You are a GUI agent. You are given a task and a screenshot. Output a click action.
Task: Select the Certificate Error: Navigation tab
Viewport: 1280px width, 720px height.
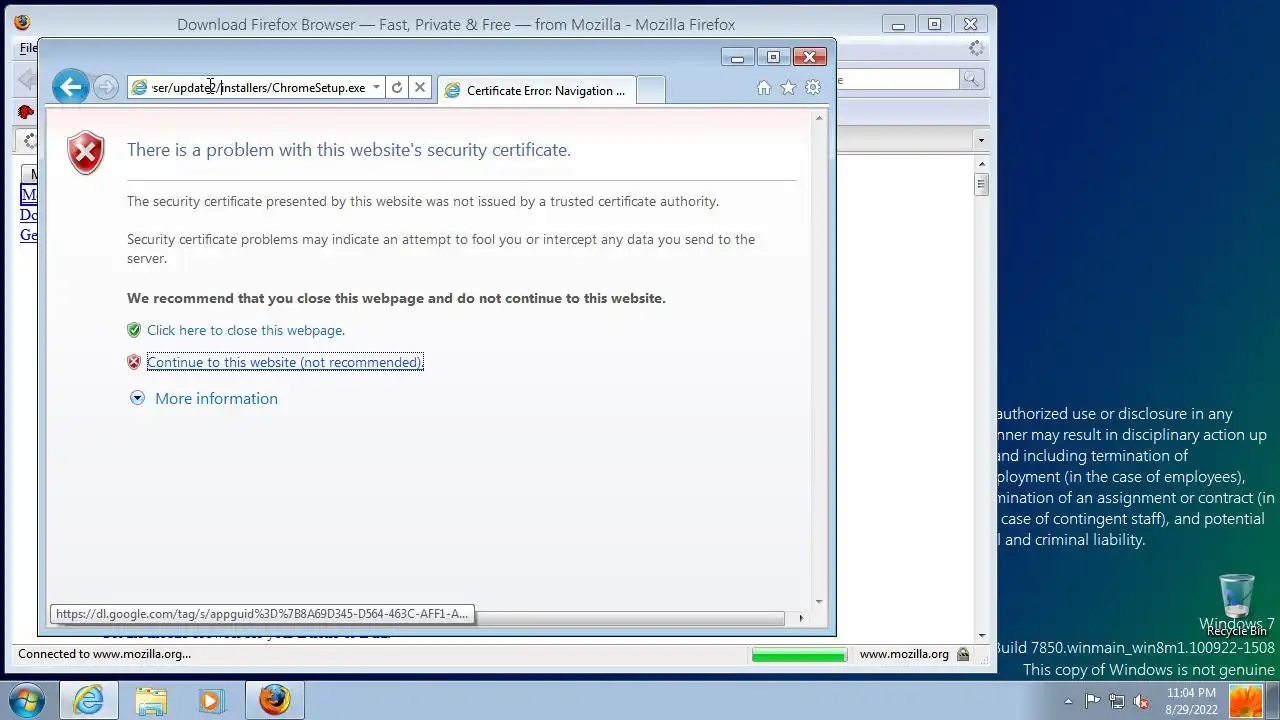point(536,90)
